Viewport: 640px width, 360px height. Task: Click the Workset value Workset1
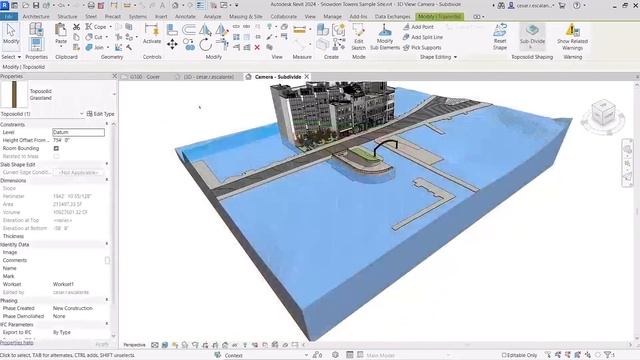pos(63,284)
